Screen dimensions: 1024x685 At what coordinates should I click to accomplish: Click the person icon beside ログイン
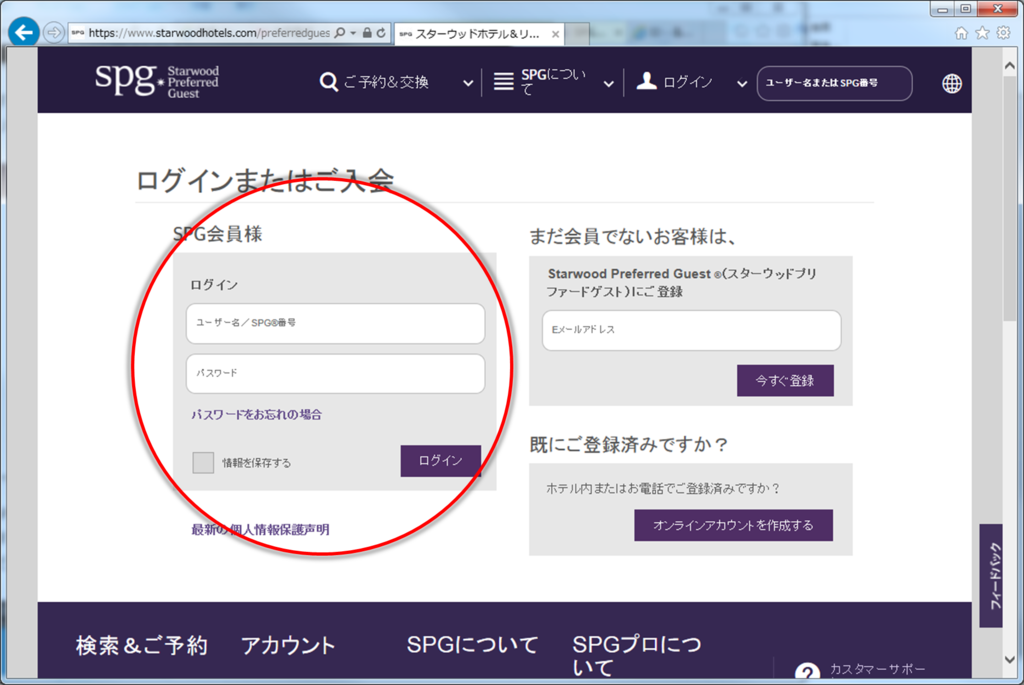[647, 81]
